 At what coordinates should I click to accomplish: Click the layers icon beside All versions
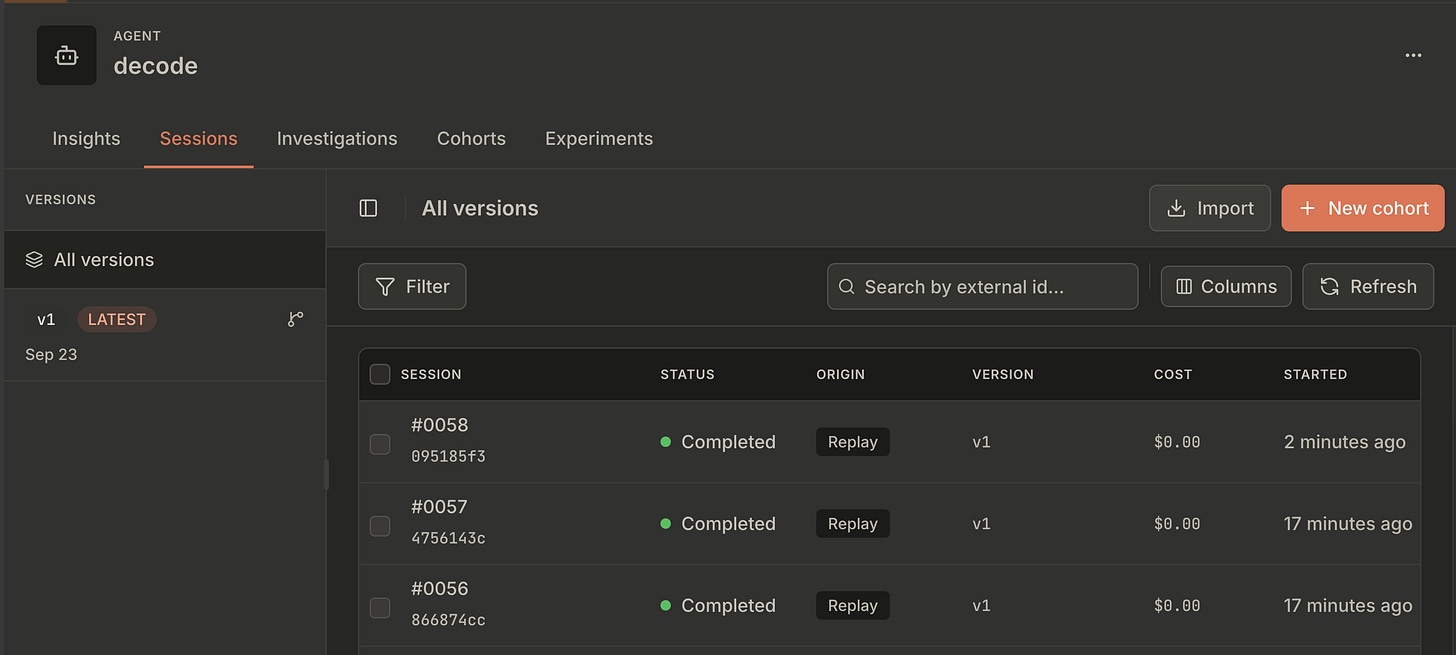tap(34, 260)
